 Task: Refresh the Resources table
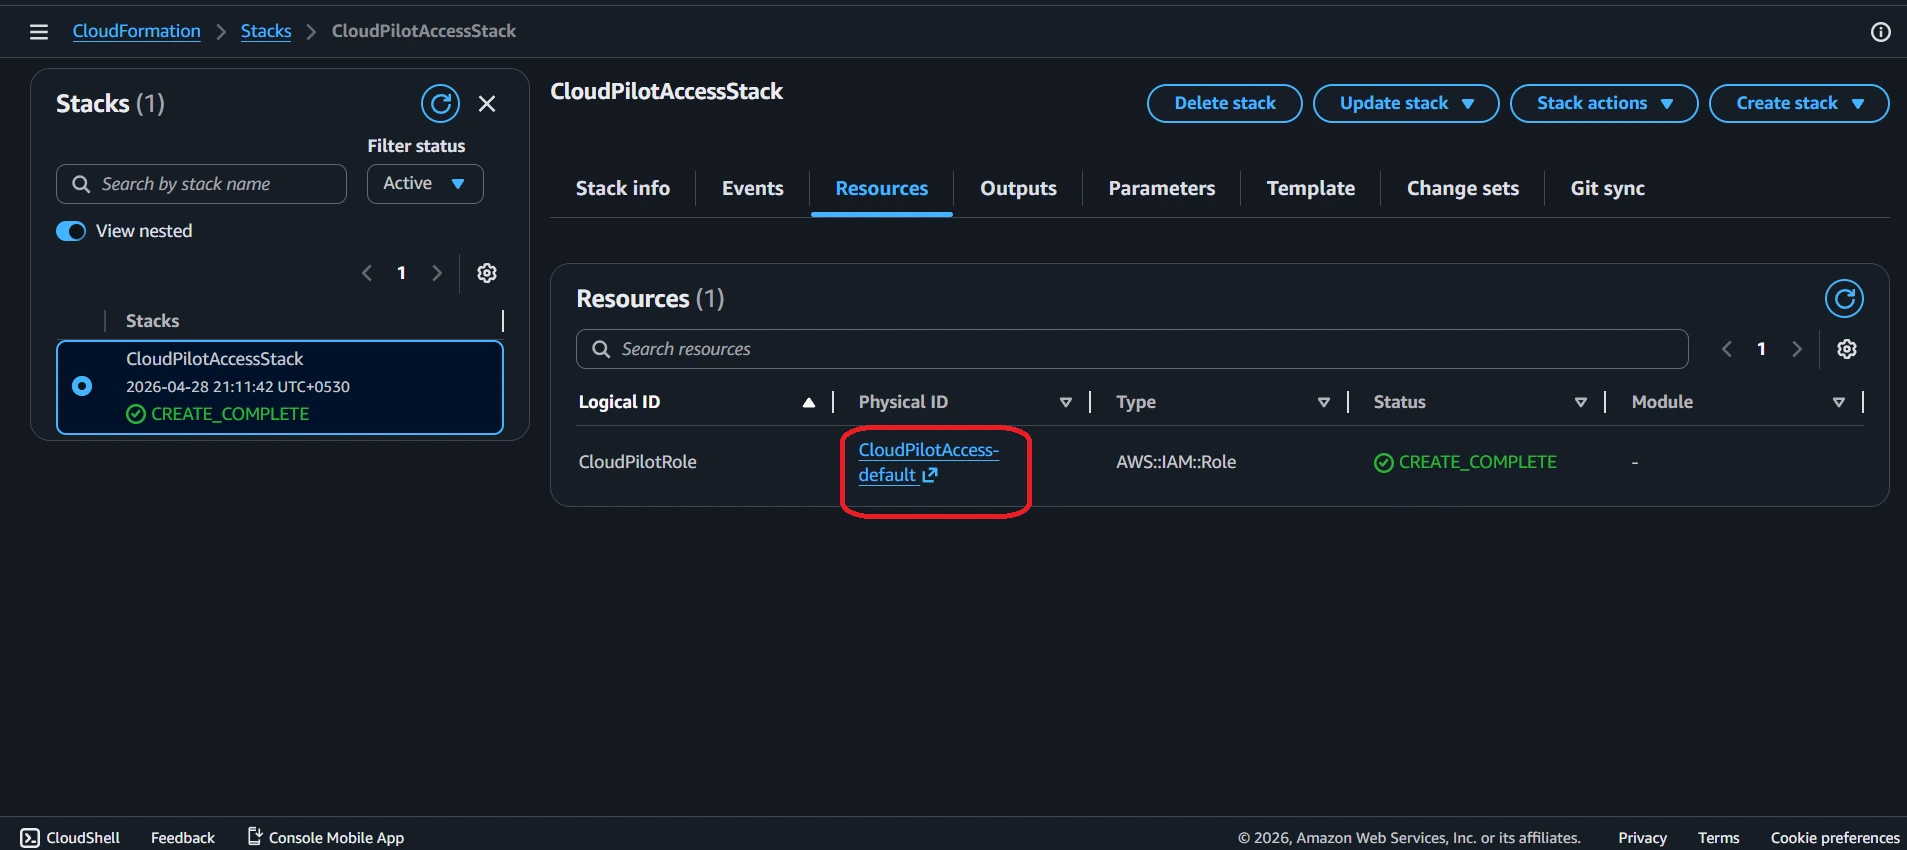pos(1844,299)
